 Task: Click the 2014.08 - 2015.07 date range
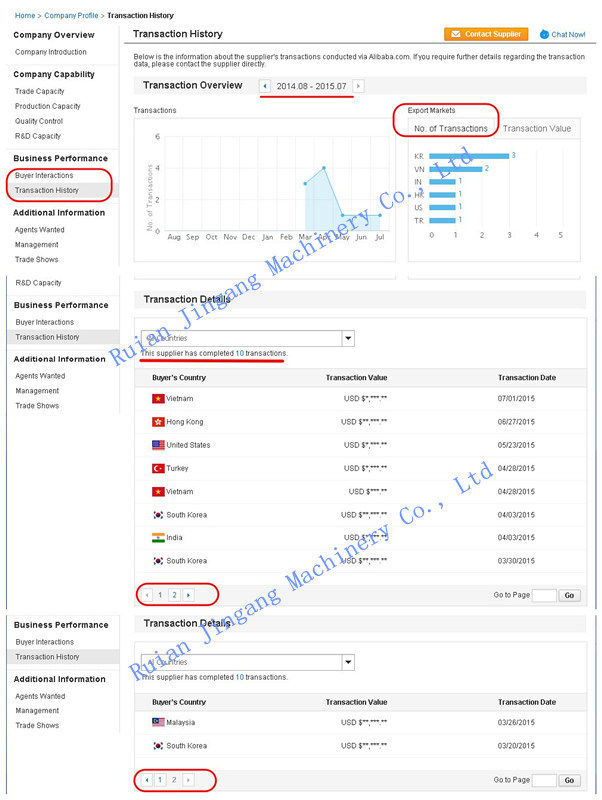(311, 86)
